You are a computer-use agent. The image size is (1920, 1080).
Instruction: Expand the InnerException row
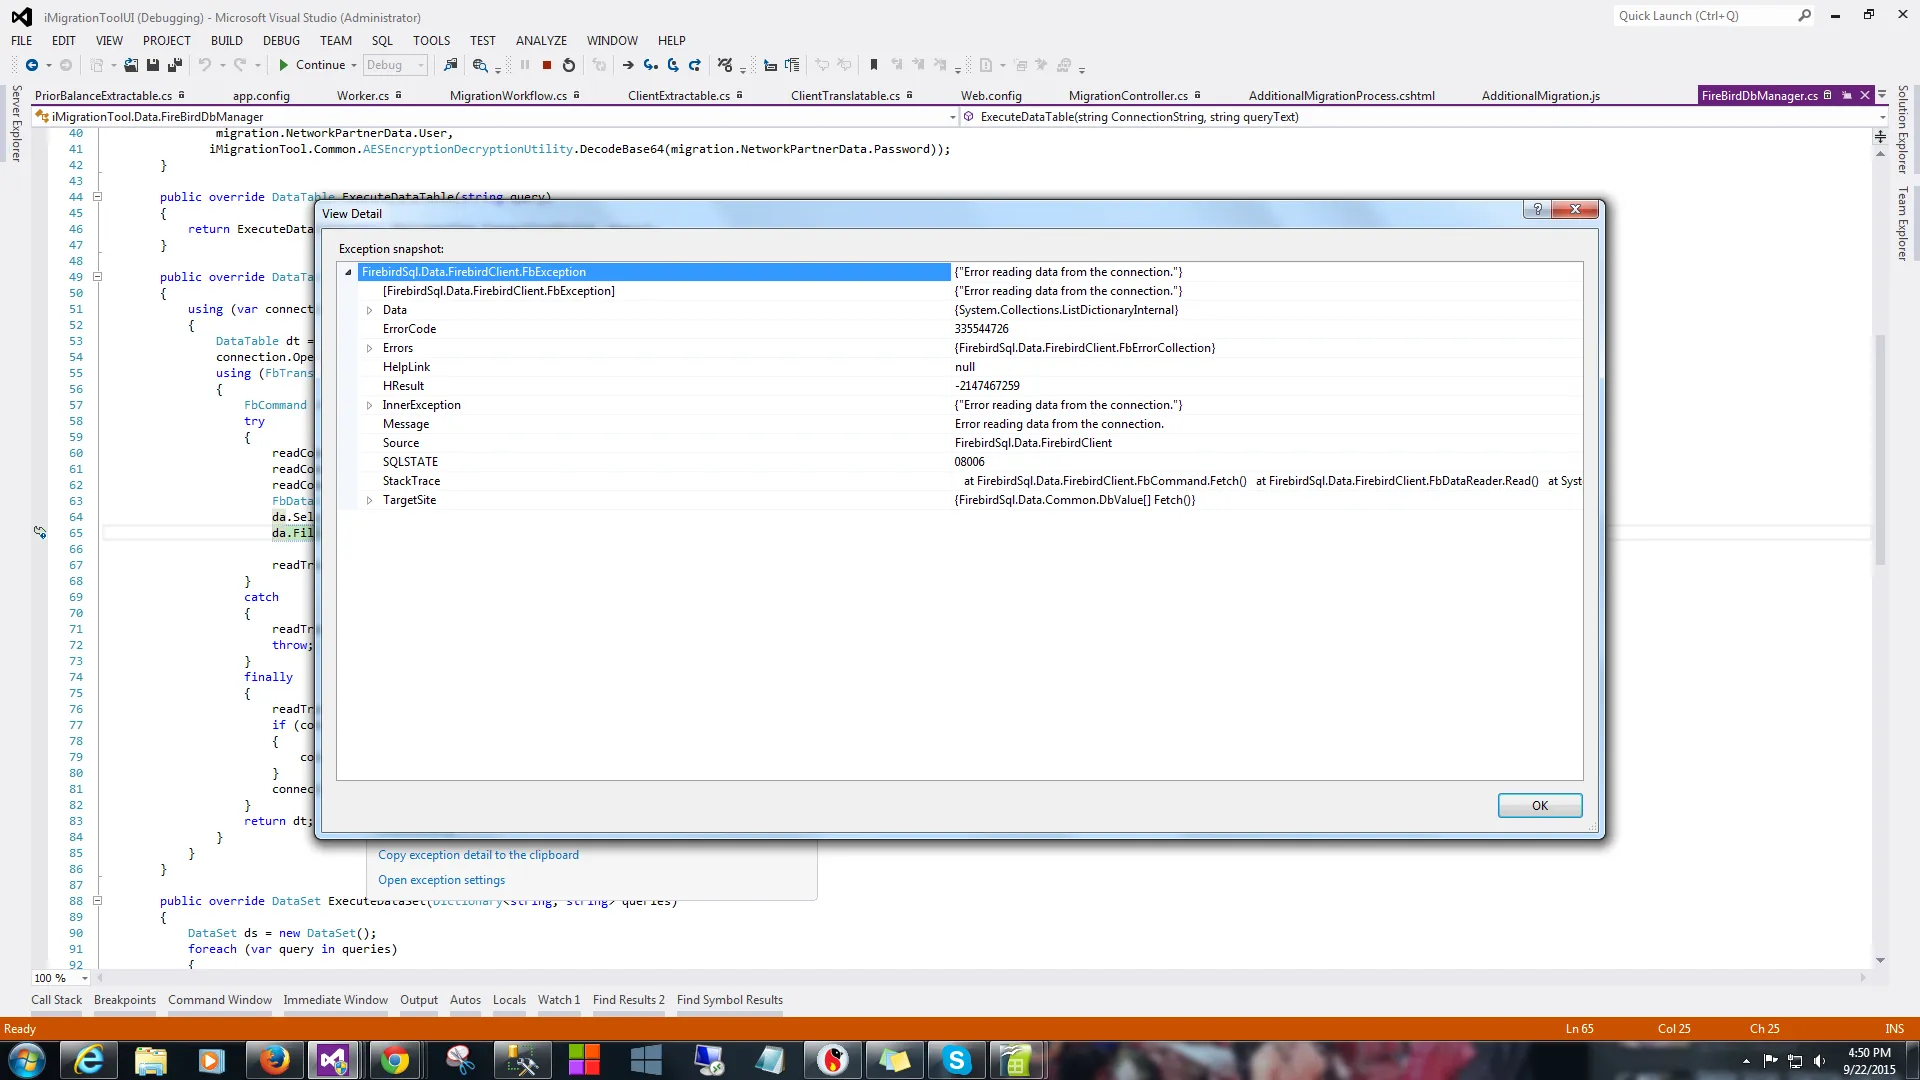click(369, 405)
